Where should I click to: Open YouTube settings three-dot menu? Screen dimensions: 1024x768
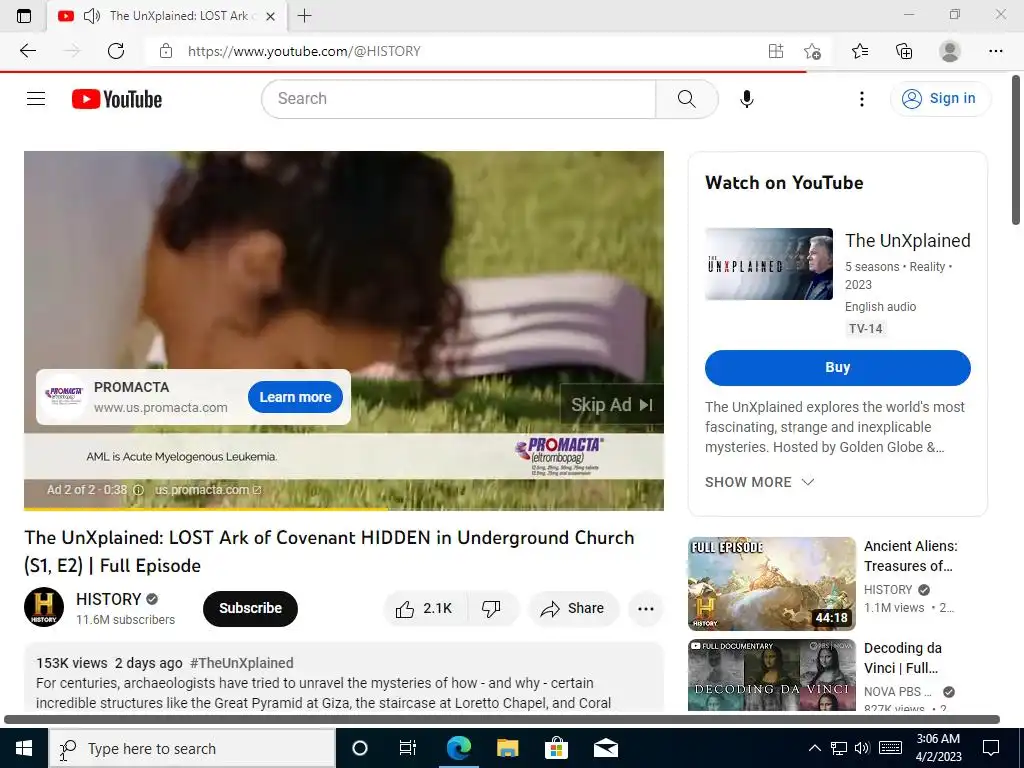861,99
